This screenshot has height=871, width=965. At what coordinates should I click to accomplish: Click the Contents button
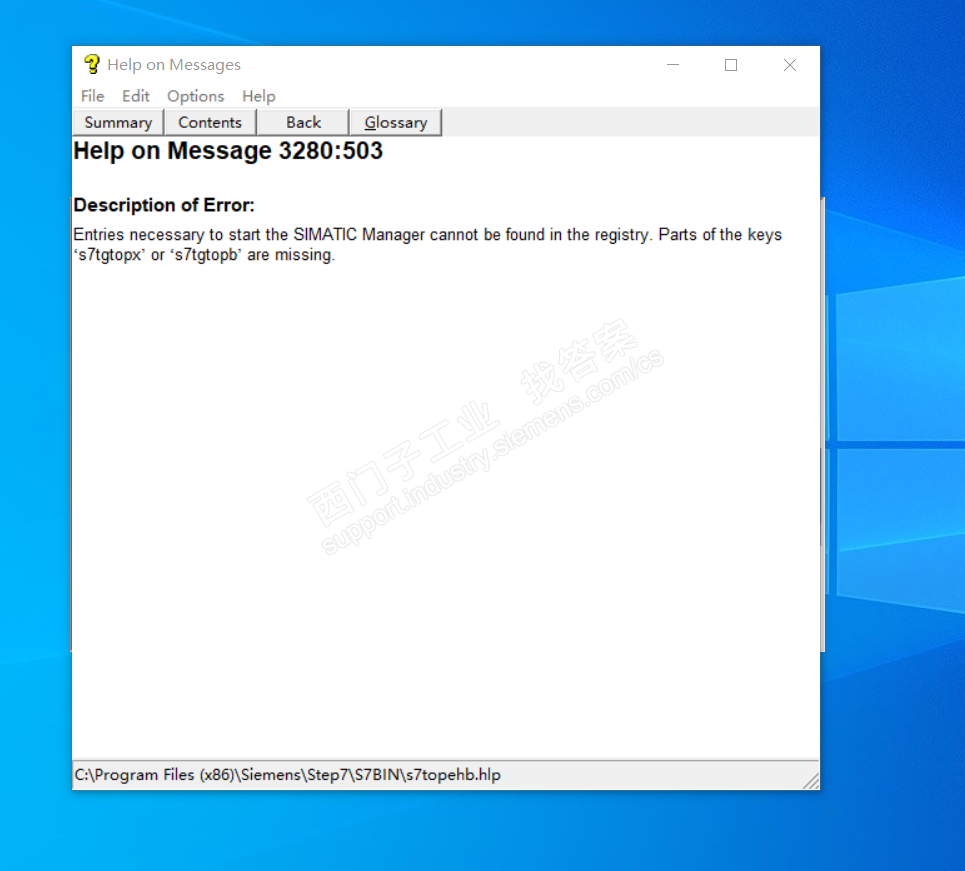point(210,122)
